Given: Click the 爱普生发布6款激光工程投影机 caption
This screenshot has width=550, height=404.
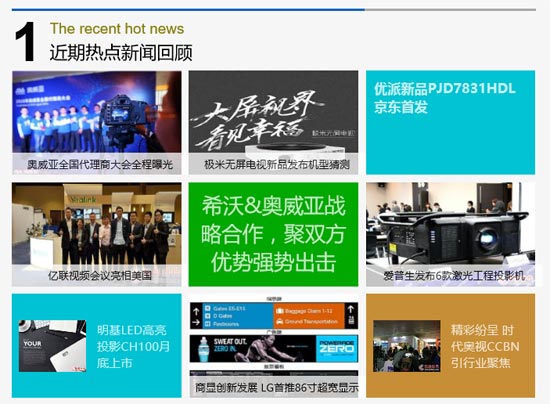Looking at the screenshot, I should coord(454,275).
